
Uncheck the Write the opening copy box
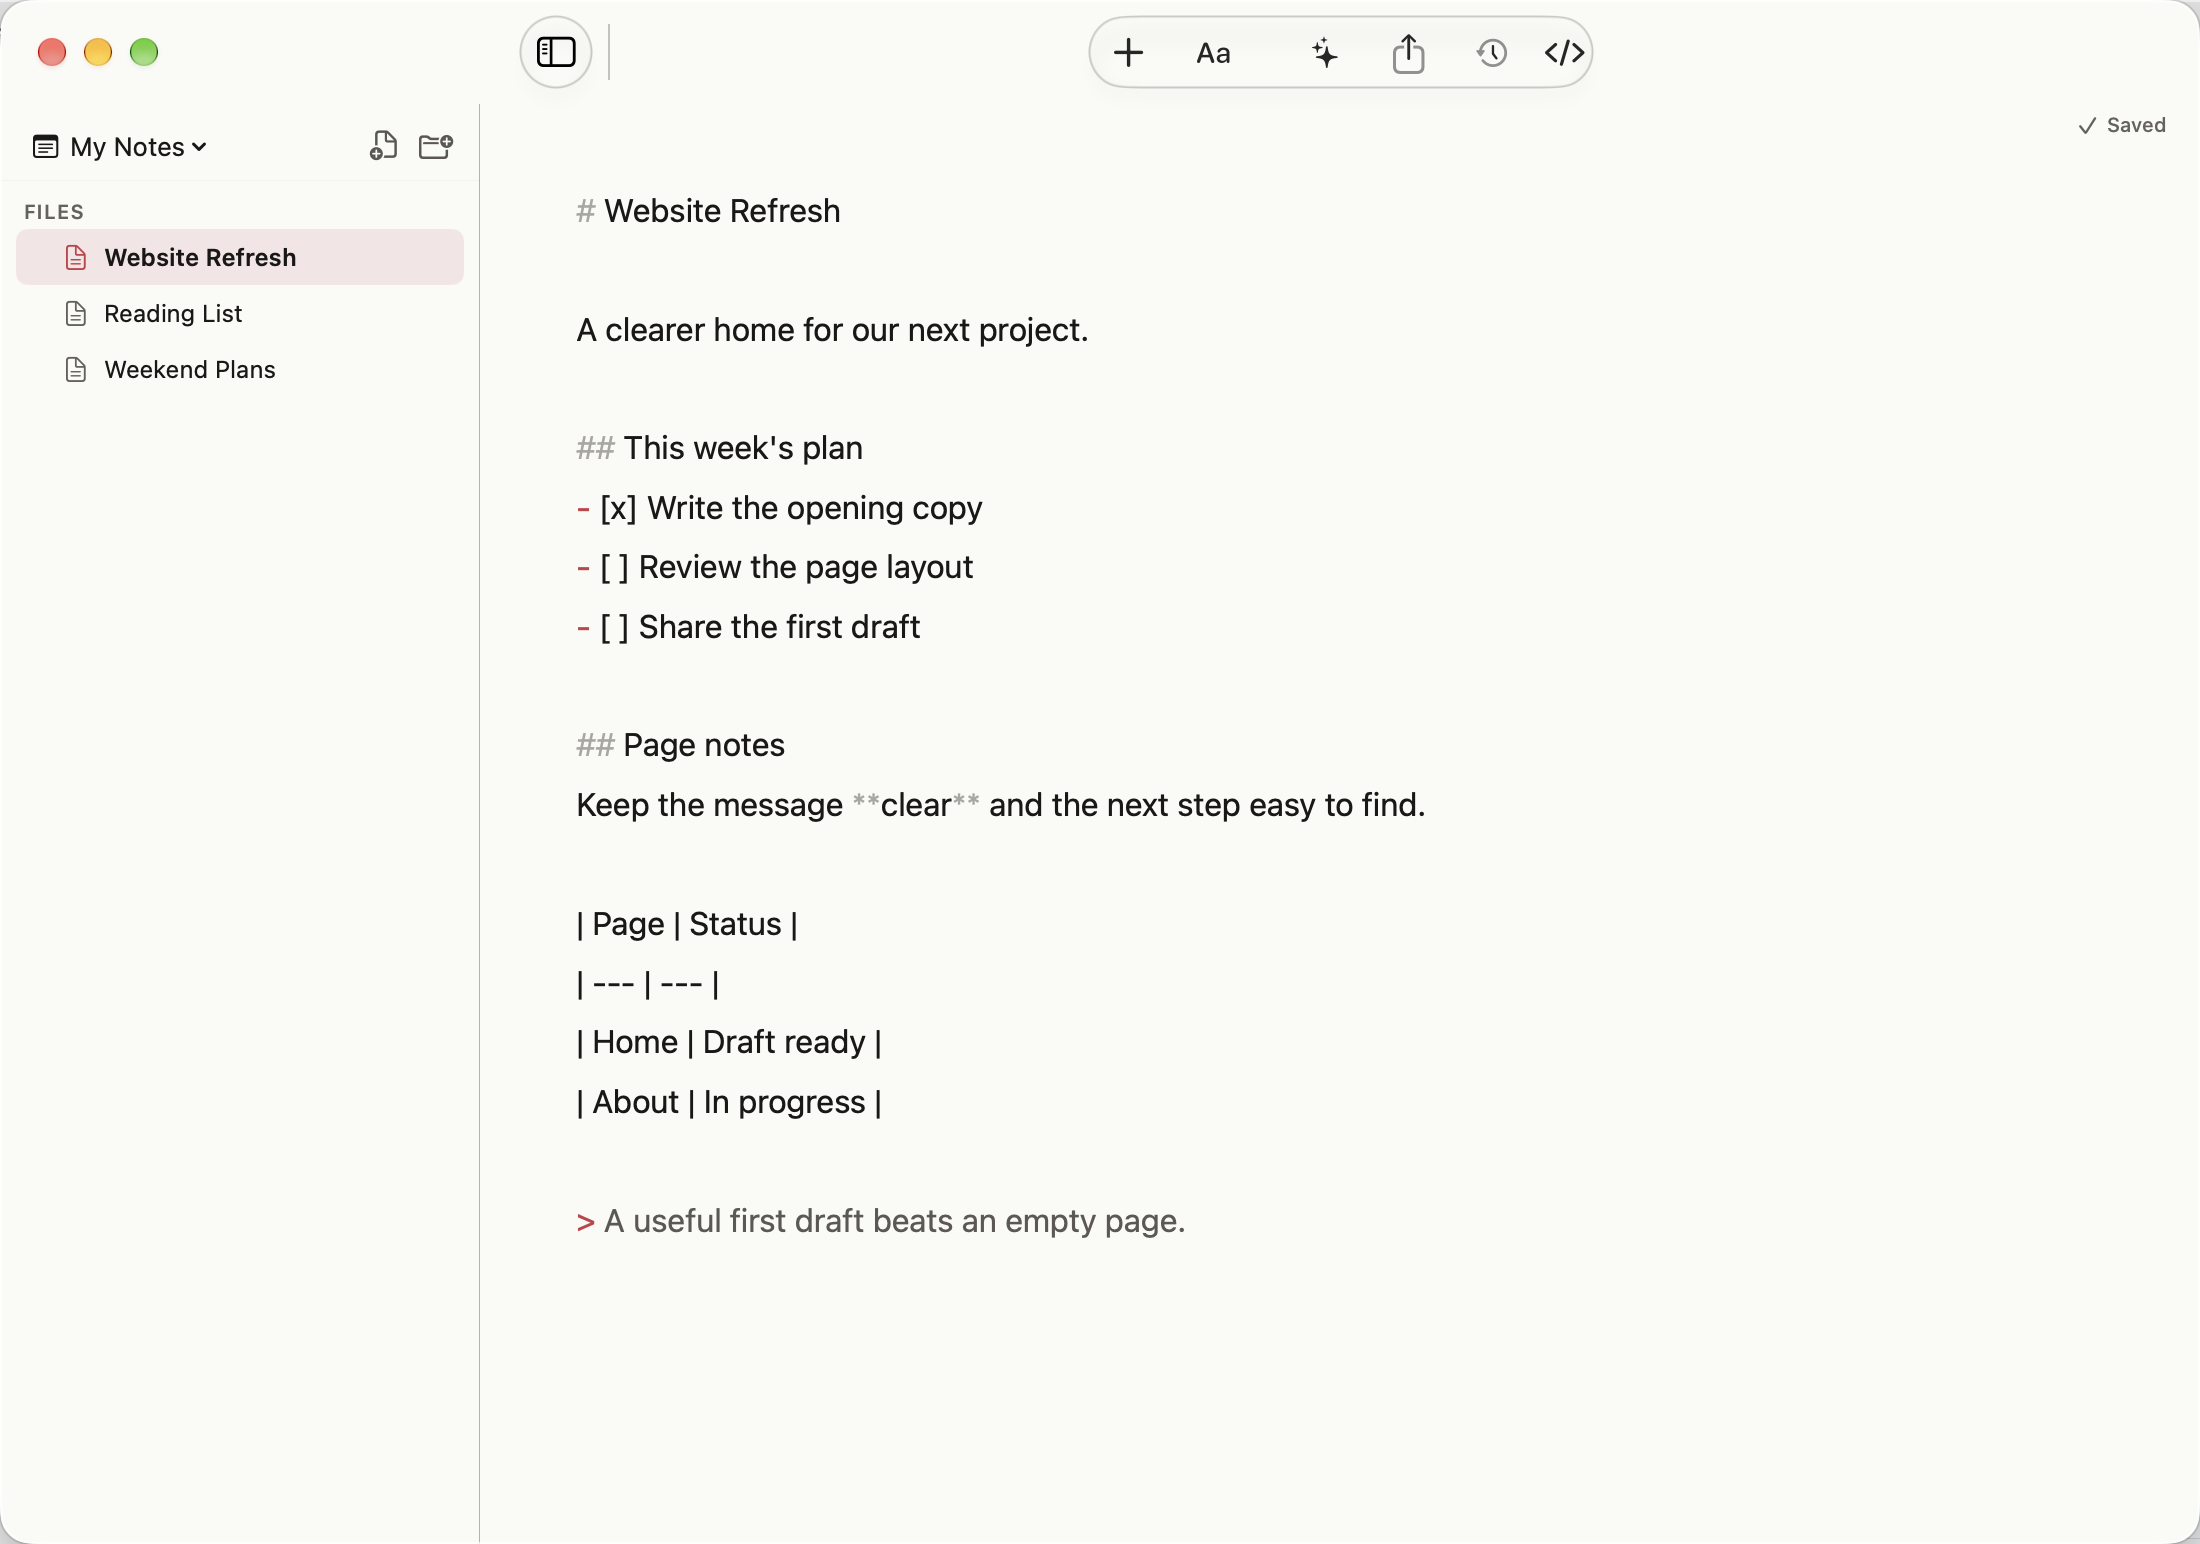pos(618,509)
